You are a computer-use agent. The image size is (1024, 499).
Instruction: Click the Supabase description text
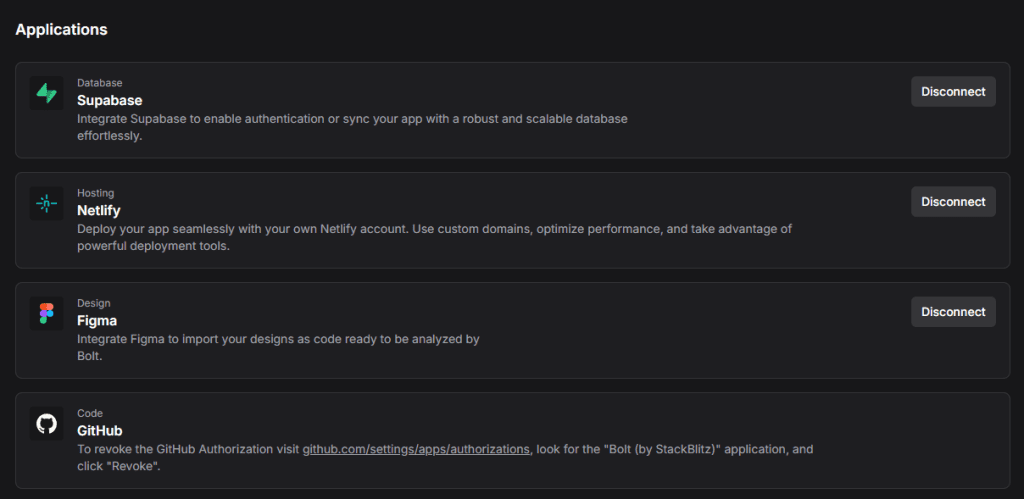coord(352,119)
